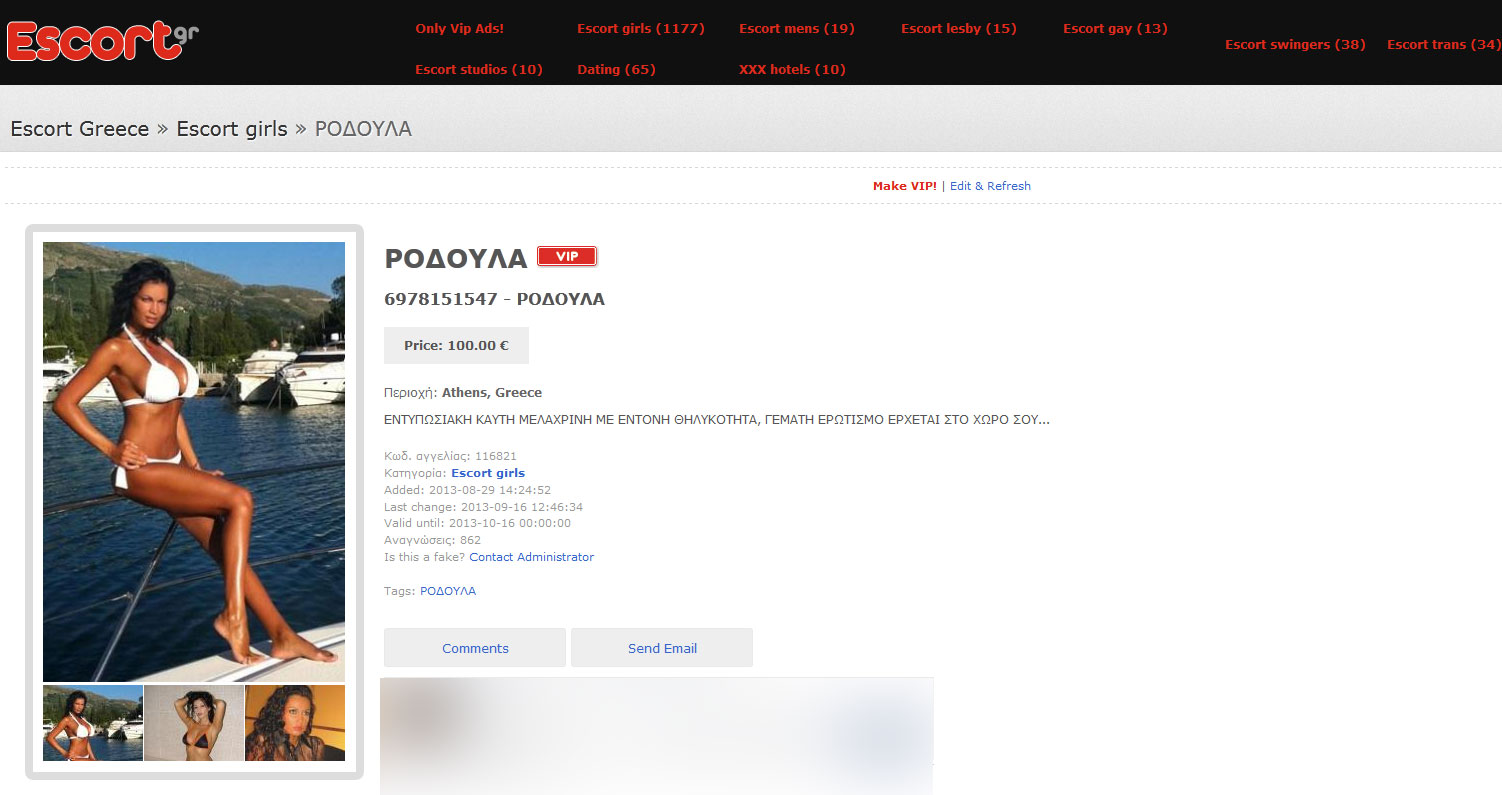Click the Make VIP! link

click(904, 185)
